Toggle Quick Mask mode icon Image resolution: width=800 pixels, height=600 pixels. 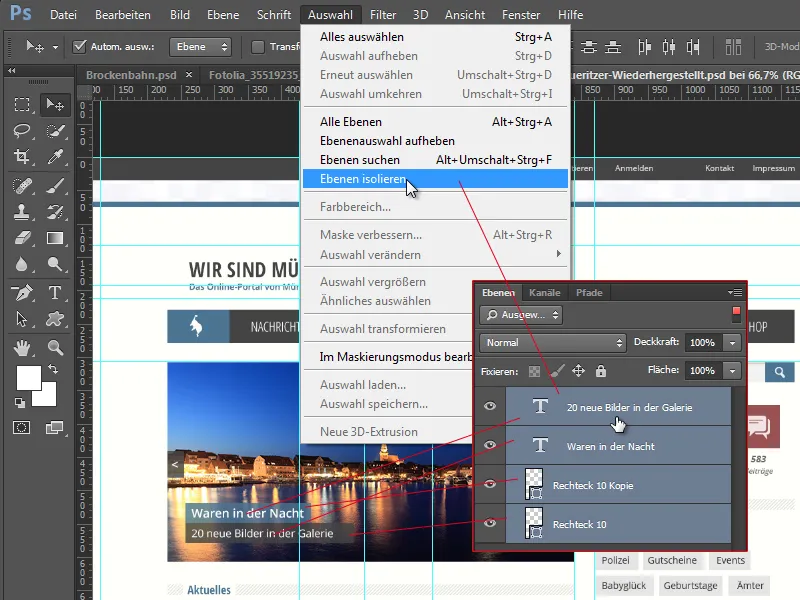pyautogui.click(x=21, y=428)
